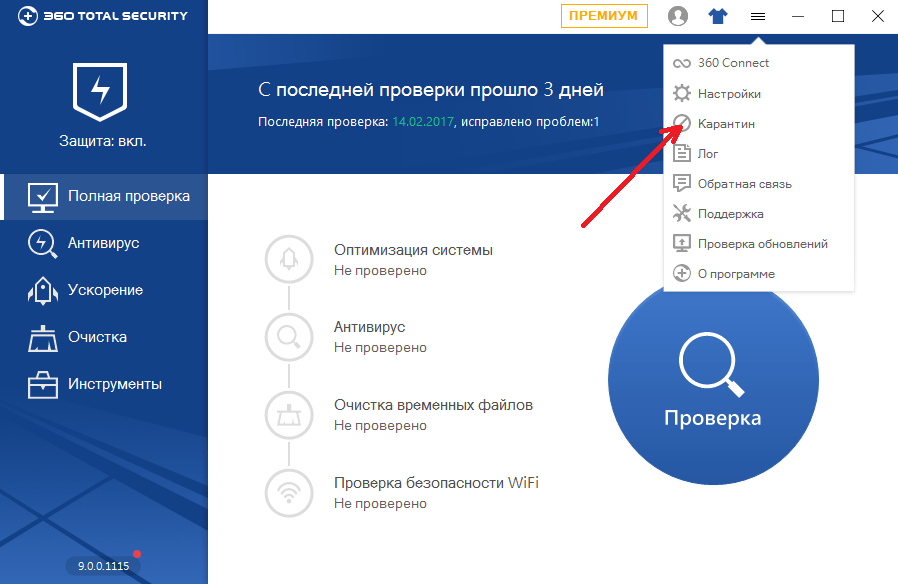898x584 pixels.
Task: Choose Обратная связь menu item
Action: [759, 184]
